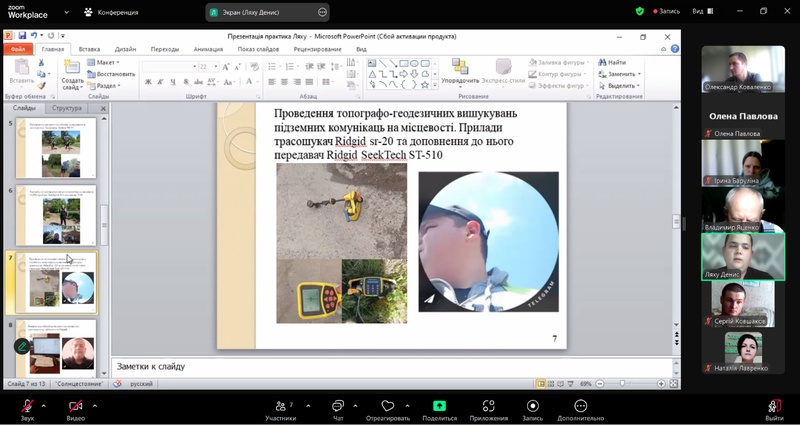
Task: Select the oval shape in gallery
Action: tap(414, 64)
